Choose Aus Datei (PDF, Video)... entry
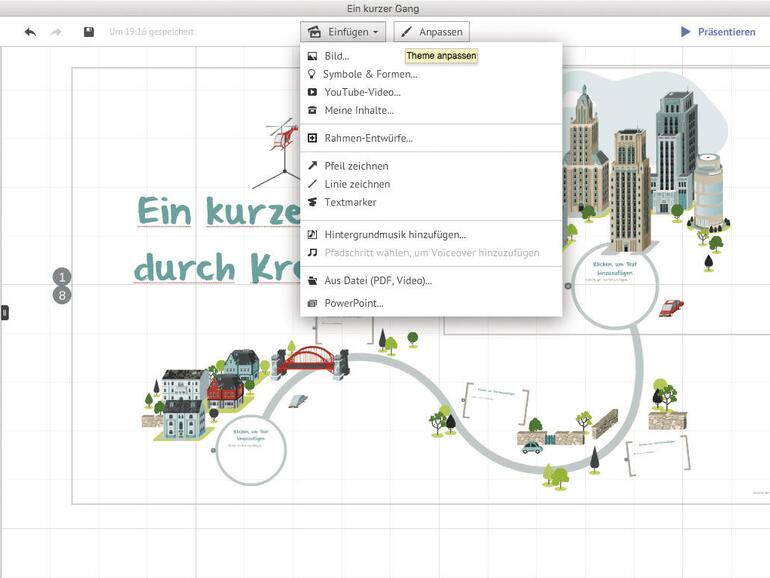 pos(431,281)
